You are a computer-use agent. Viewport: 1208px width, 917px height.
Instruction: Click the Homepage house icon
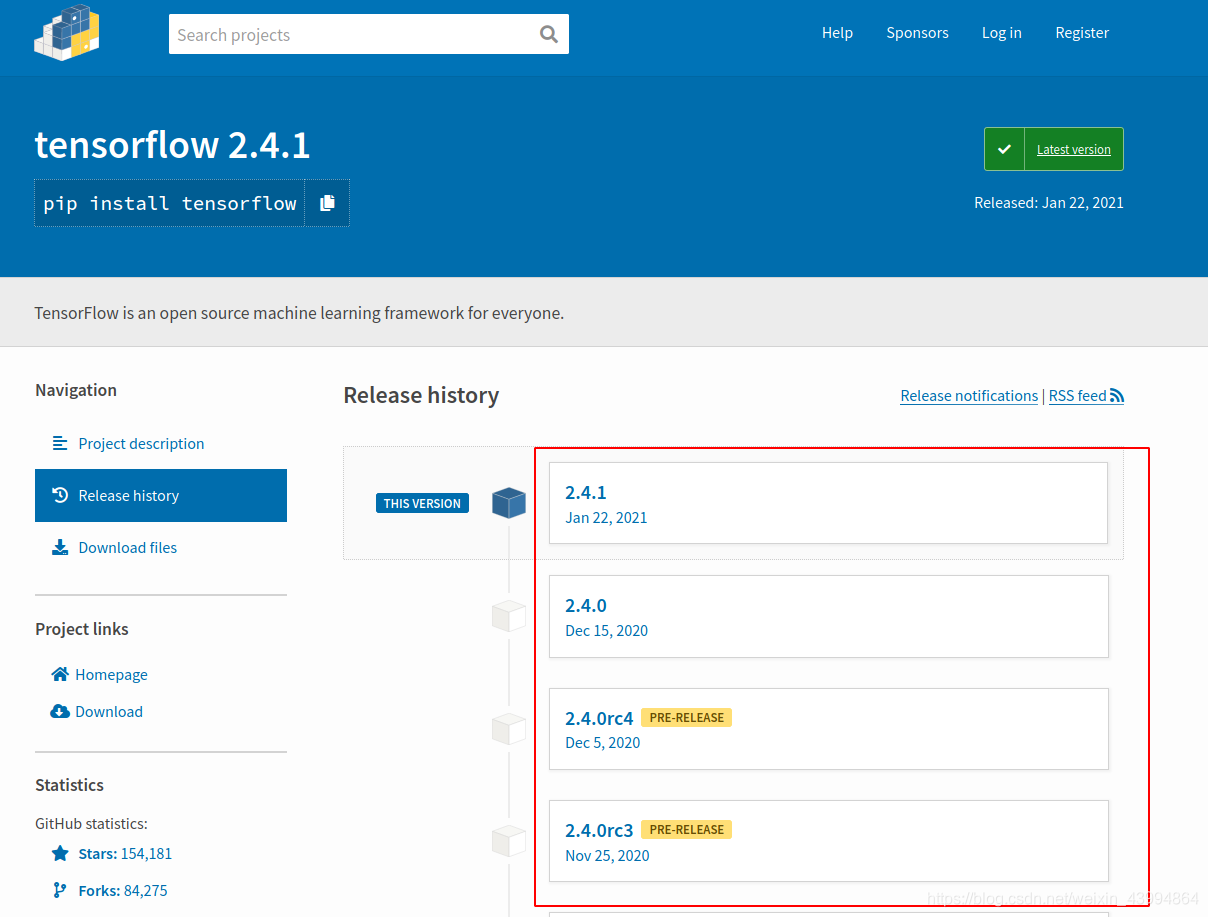pos(60,674)
